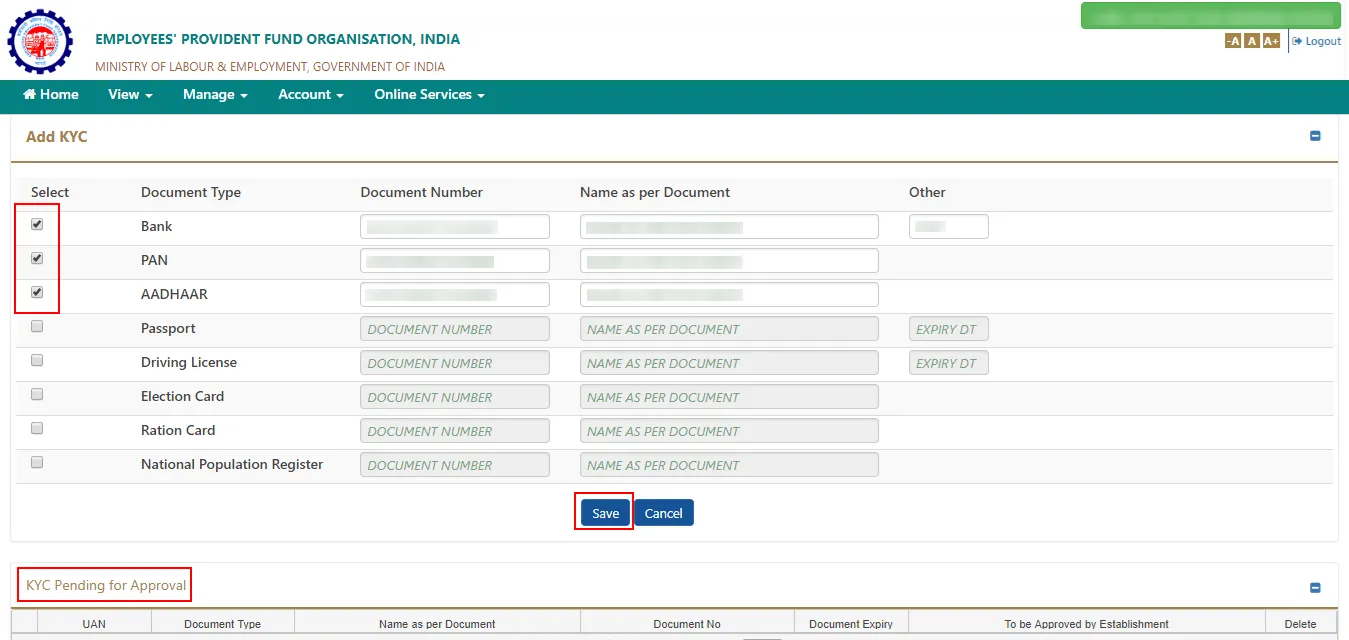Click the EPFO logo emblem
1349x640 pixels.
(x=40, y=42)
